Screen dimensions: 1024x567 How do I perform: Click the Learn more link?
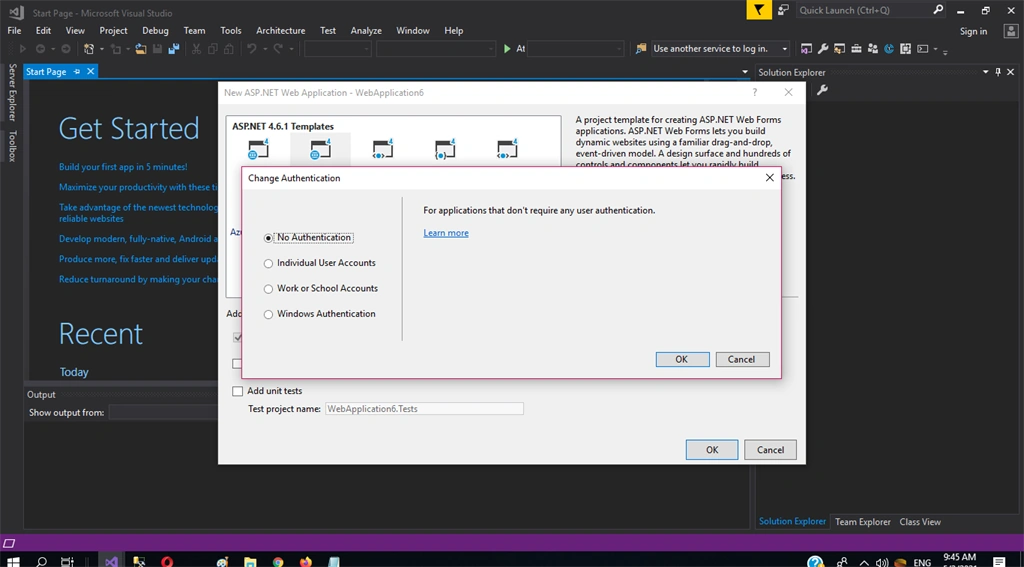[x=446, y=233]
